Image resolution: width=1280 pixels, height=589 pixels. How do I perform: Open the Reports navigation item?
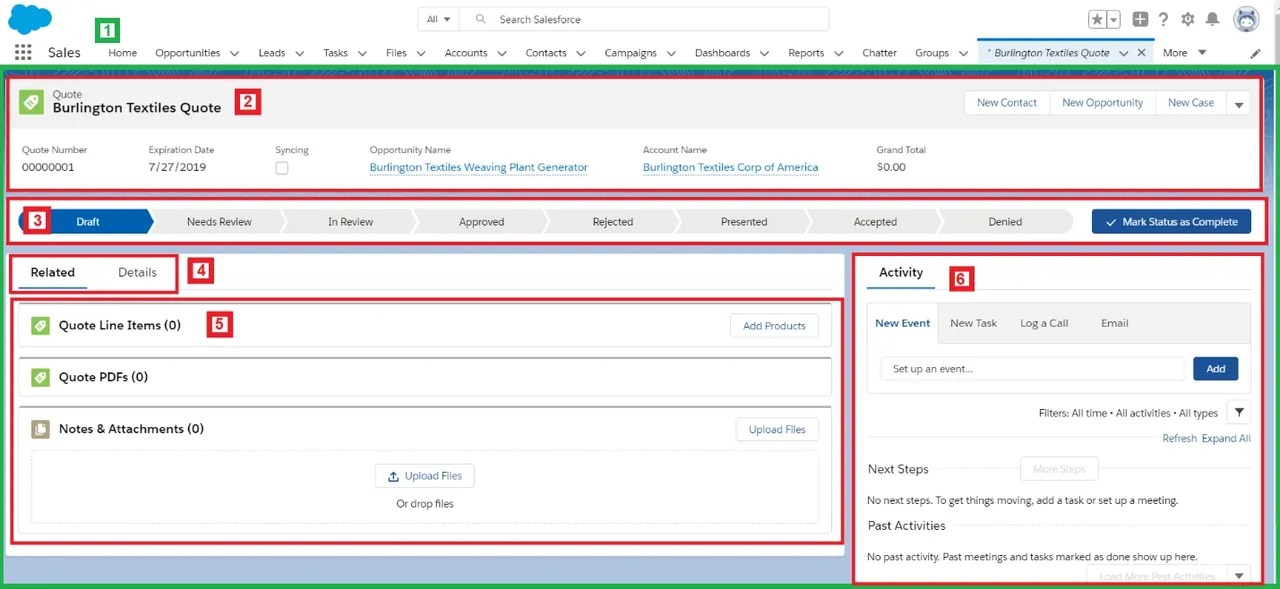[806, 52]
